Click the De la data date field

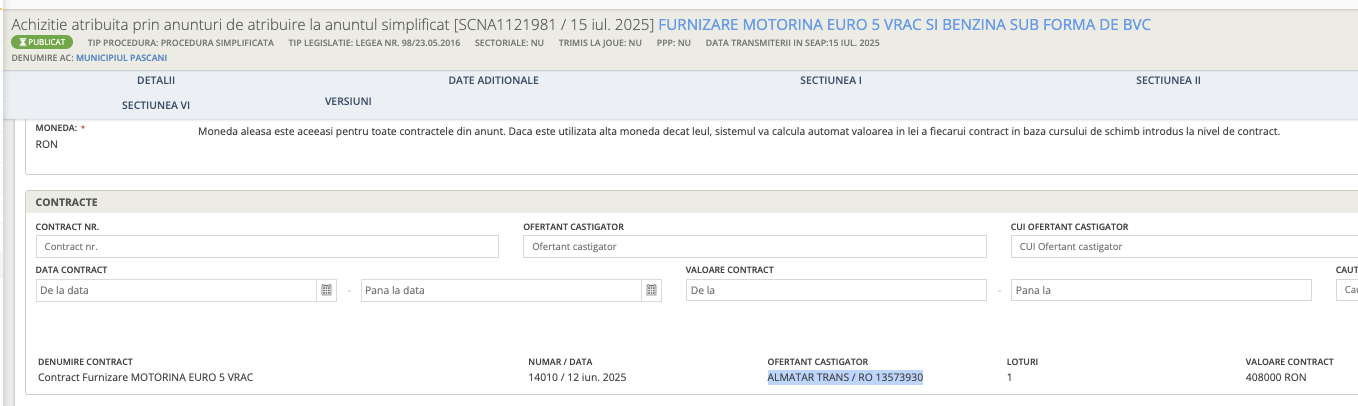(x=176, y=290)
